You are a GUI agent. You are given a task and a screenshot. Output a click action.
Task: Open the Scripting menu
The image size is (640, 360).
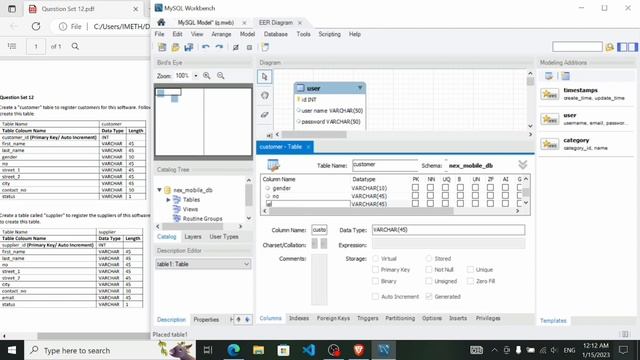329,34
